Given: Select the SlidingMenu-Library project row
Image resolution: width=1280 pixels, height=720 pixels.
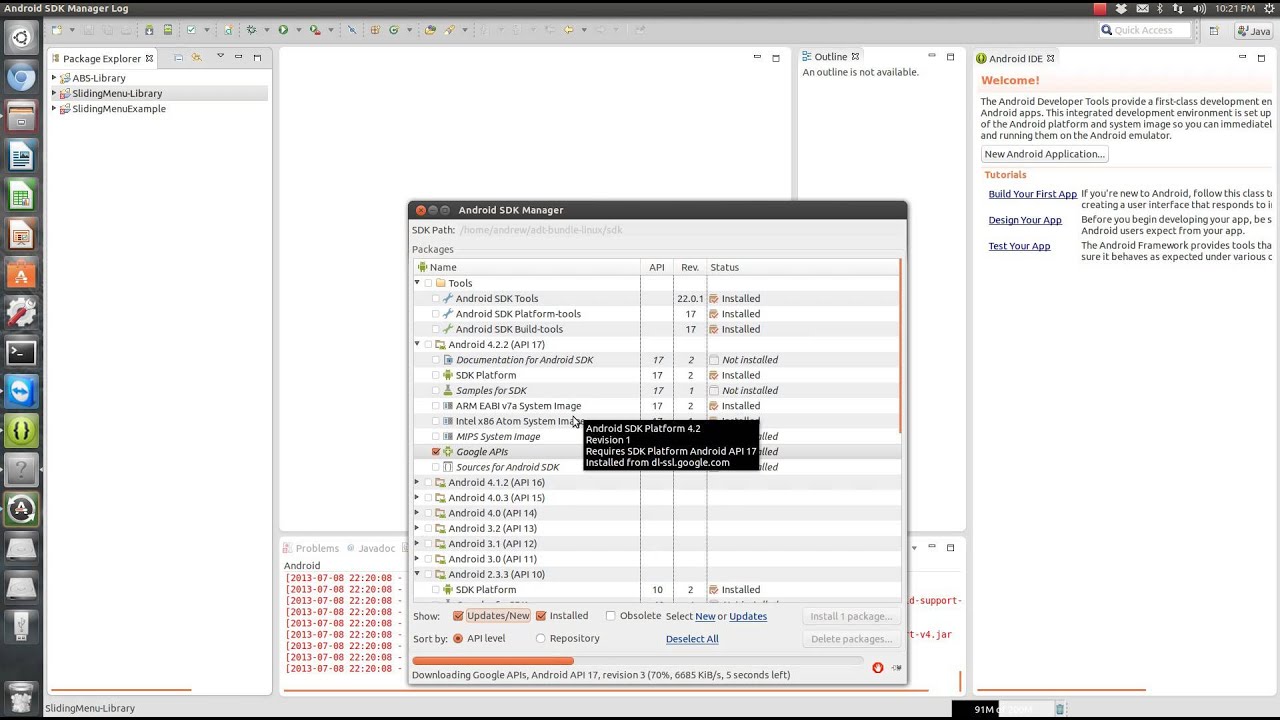Looking at the screenshot, I should click(159, 93).
